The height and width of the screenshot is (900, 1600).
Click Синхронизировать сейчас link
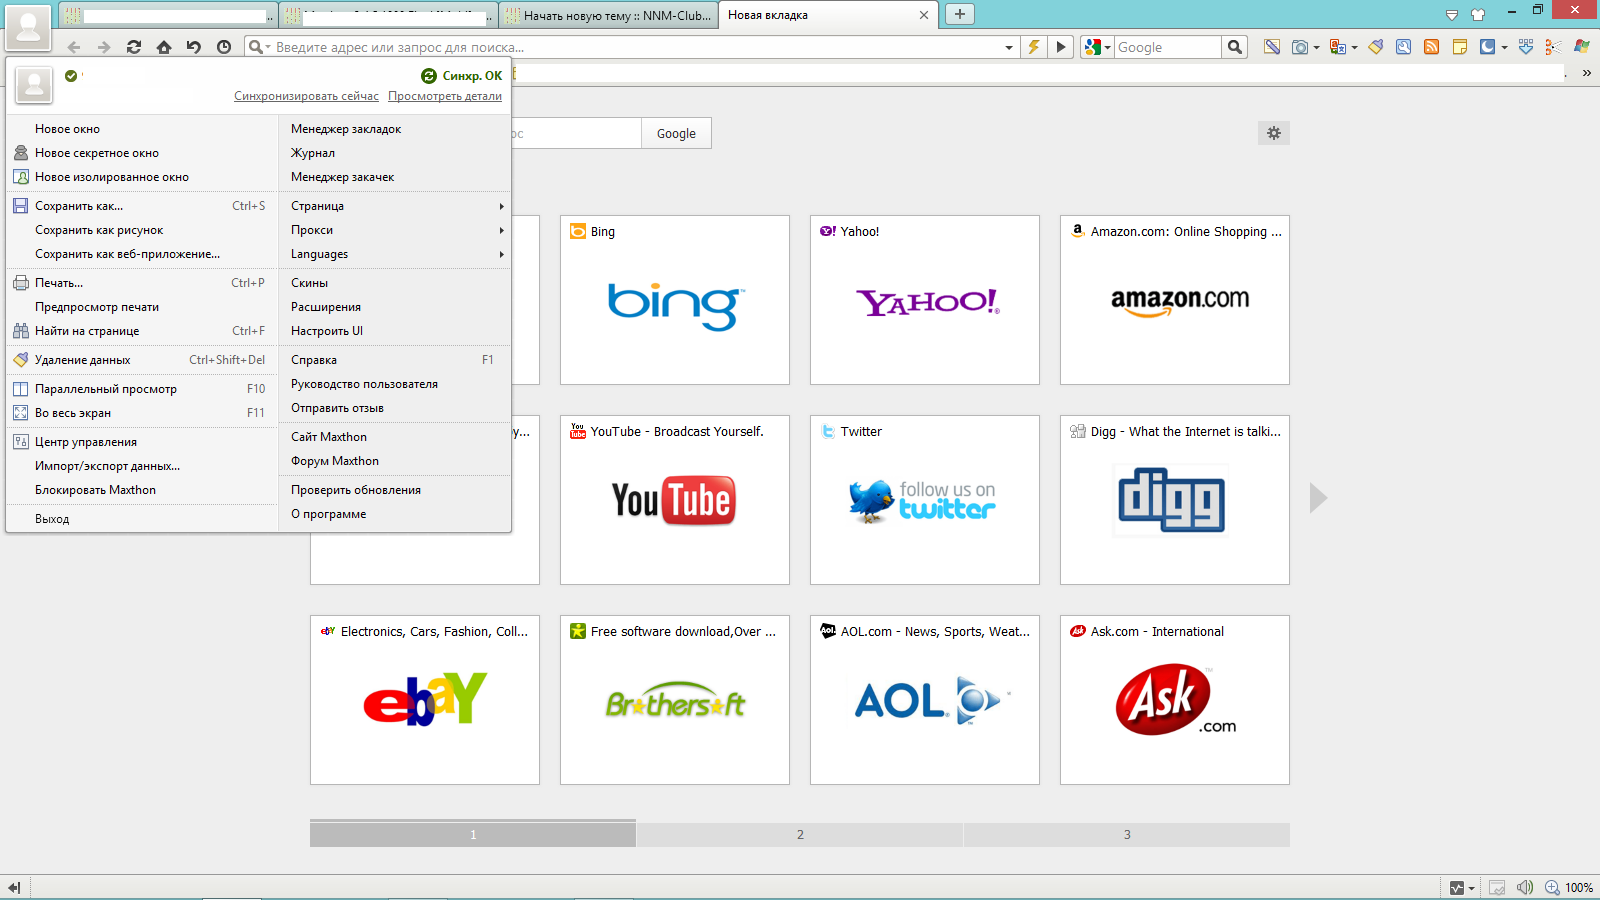pyautogui.click(x=306, y=96)
